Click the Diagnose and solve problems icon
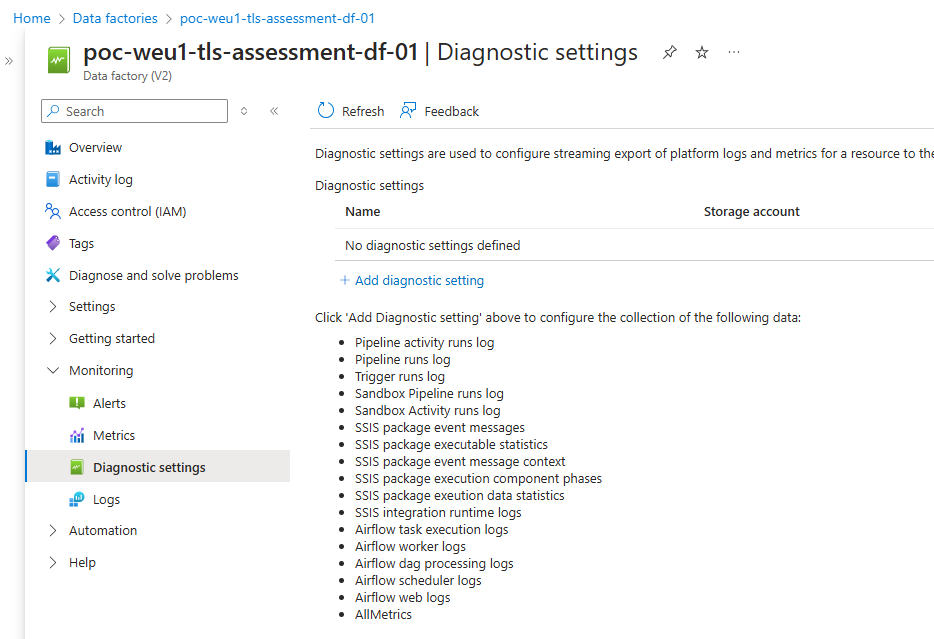 pos(53,276)
